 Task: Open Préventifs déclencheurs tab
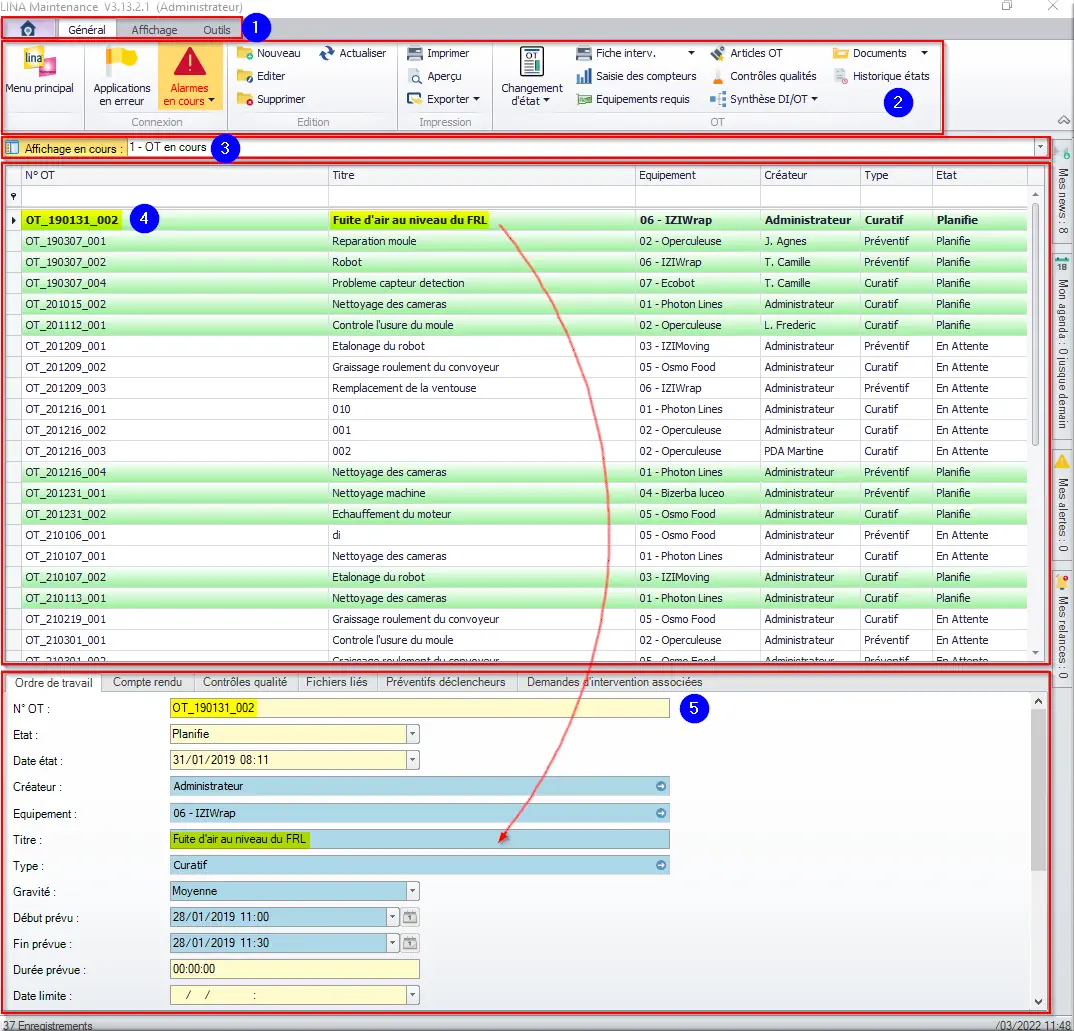tap(445, 682)
